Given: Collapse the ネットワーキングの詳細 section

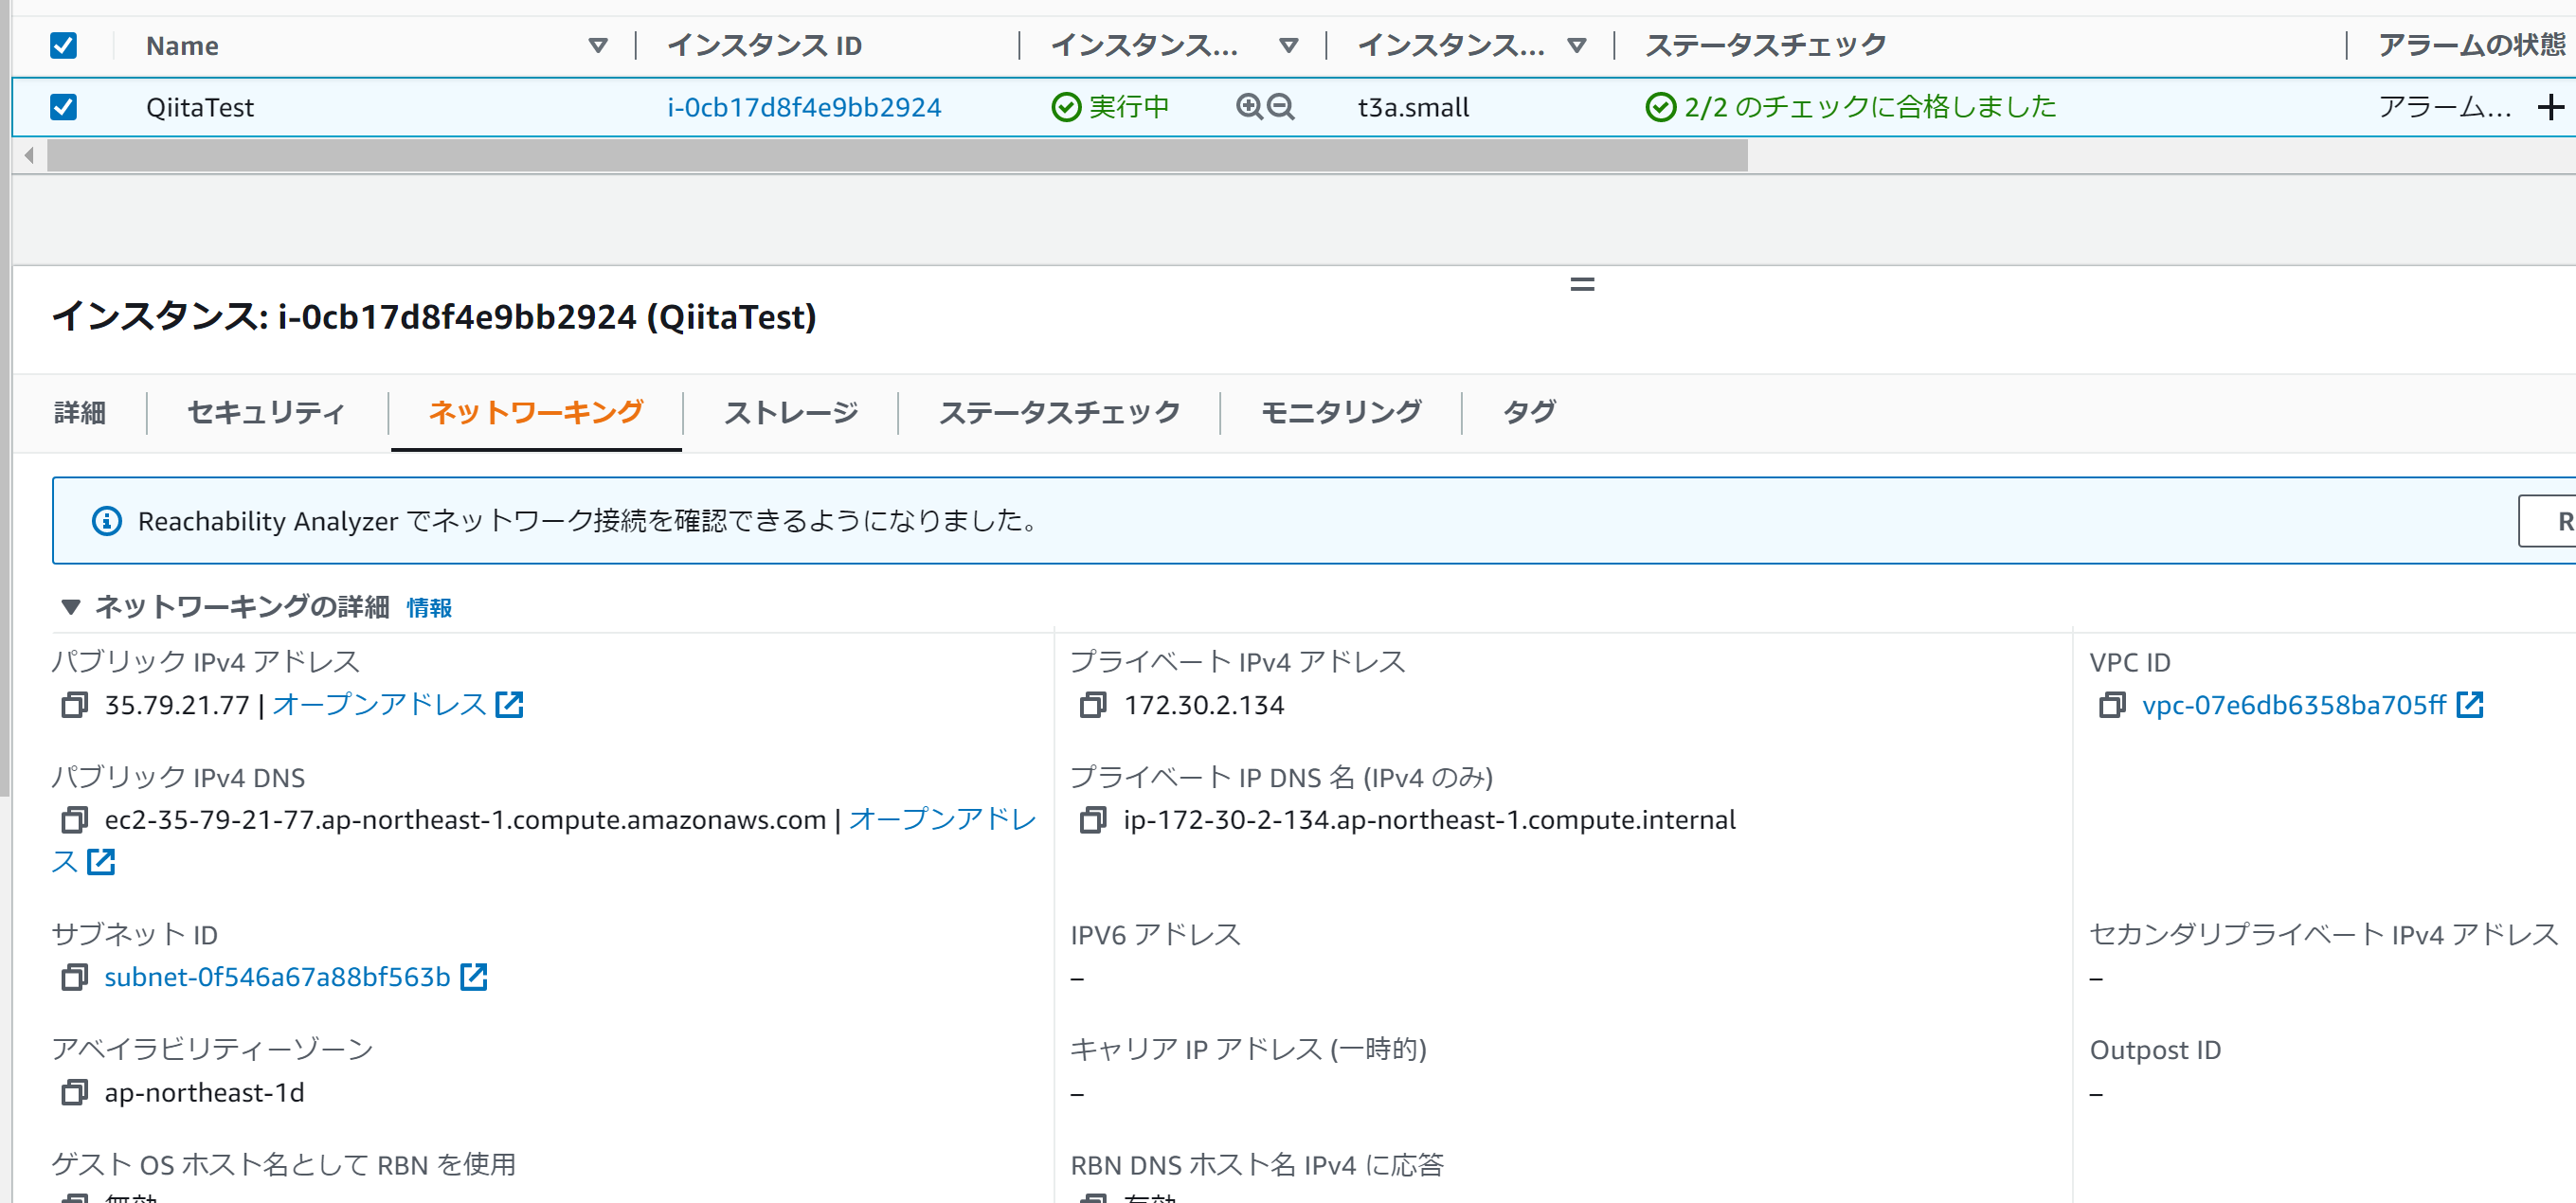Looking at the screenshot, I should pos(70,606).
